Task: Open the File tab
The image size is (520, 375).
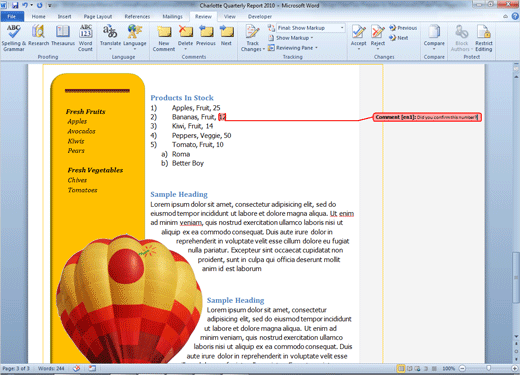Action: [x=12, y=16]
